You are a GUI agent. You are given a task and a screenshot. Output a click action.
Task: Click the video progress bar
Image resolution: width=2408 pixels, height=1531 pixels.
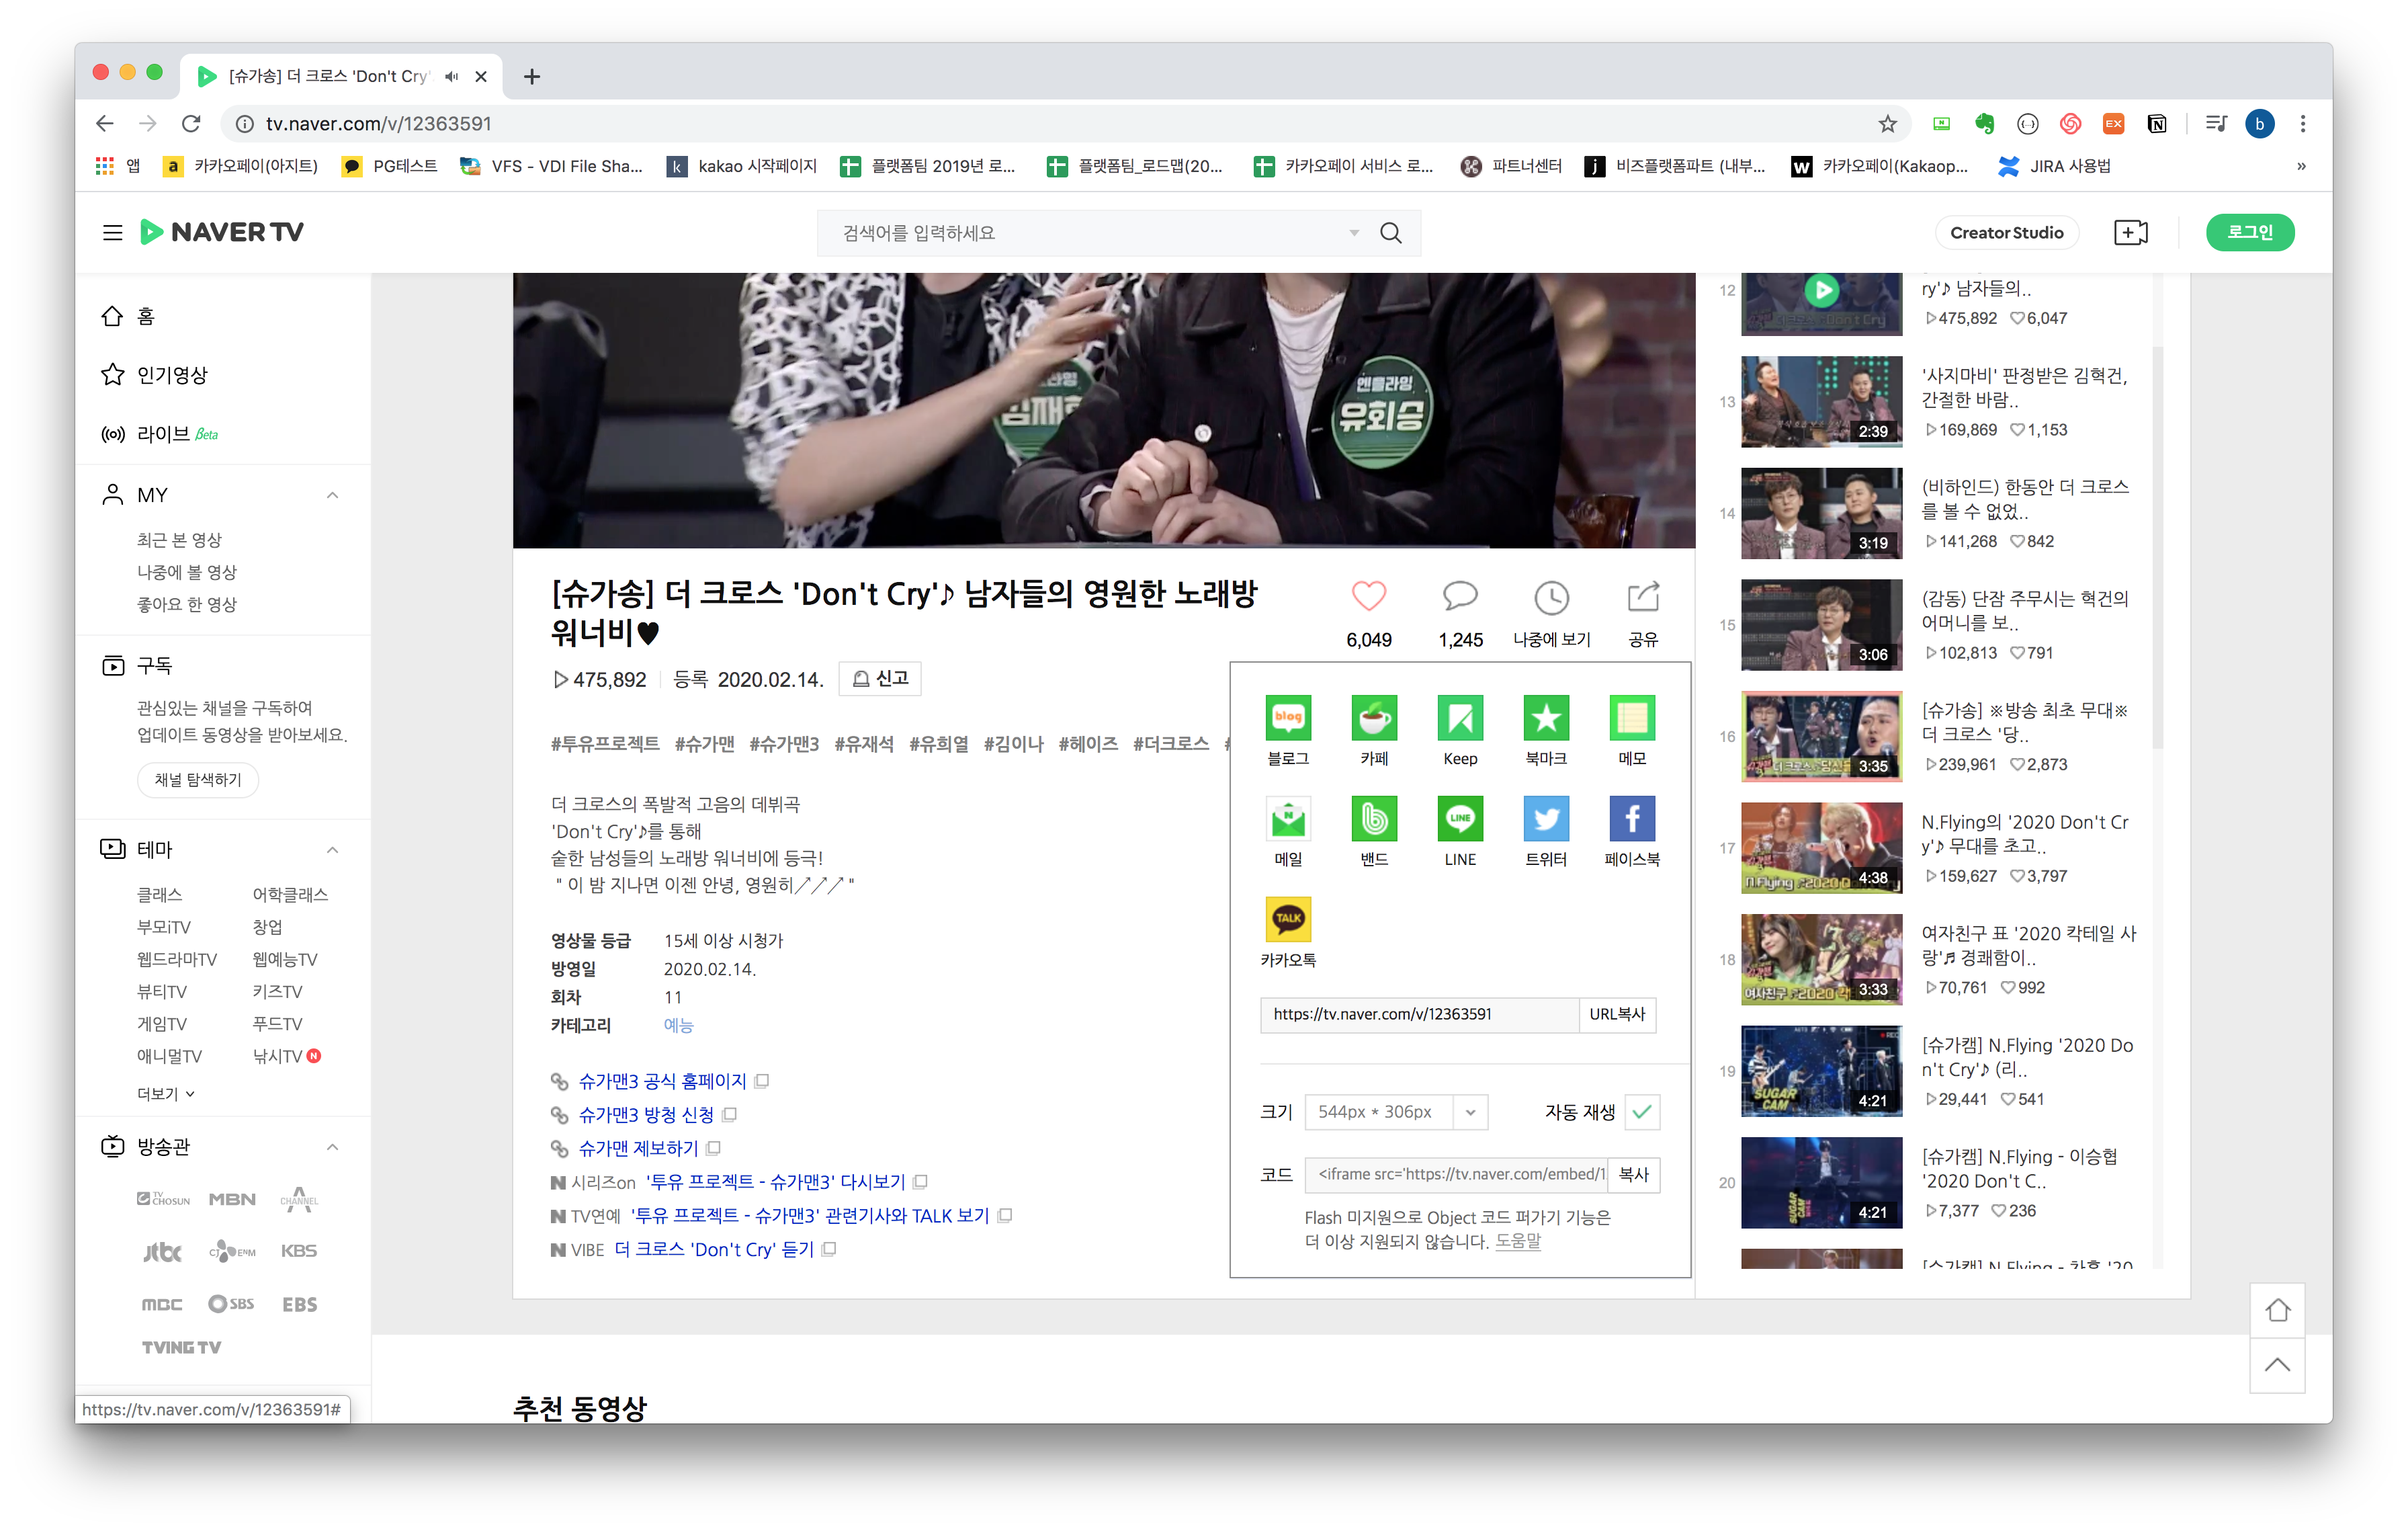[1103, 546]
